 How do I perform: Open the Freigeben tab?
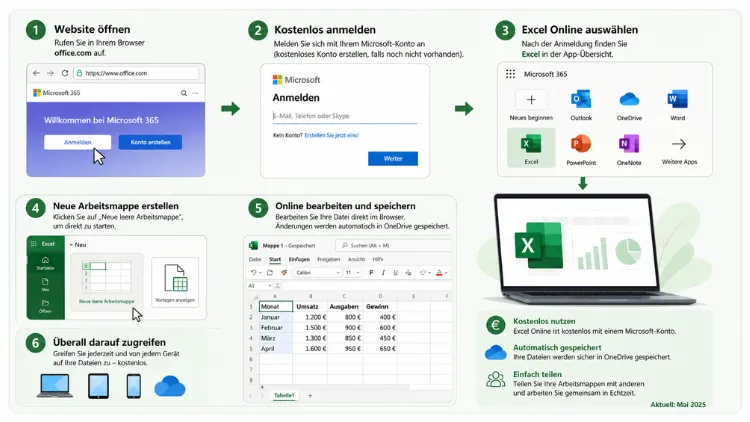coord(329,259)
